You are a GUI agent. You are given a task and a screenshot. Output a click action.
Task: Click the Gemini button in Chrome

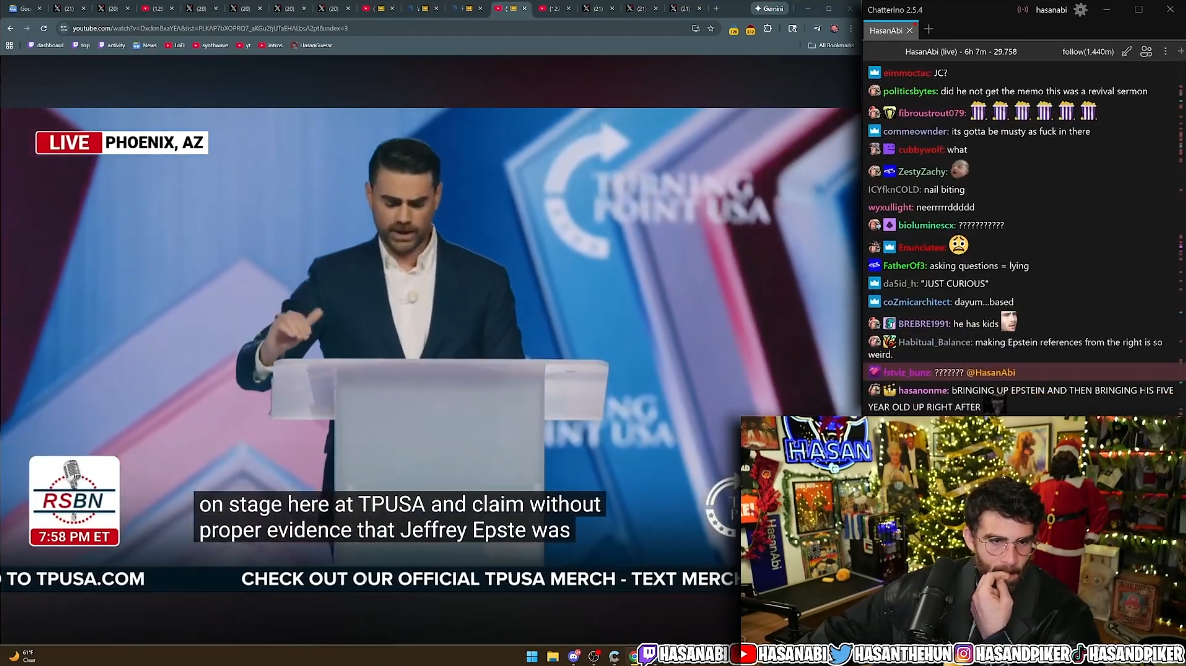(x=768, y=8)
